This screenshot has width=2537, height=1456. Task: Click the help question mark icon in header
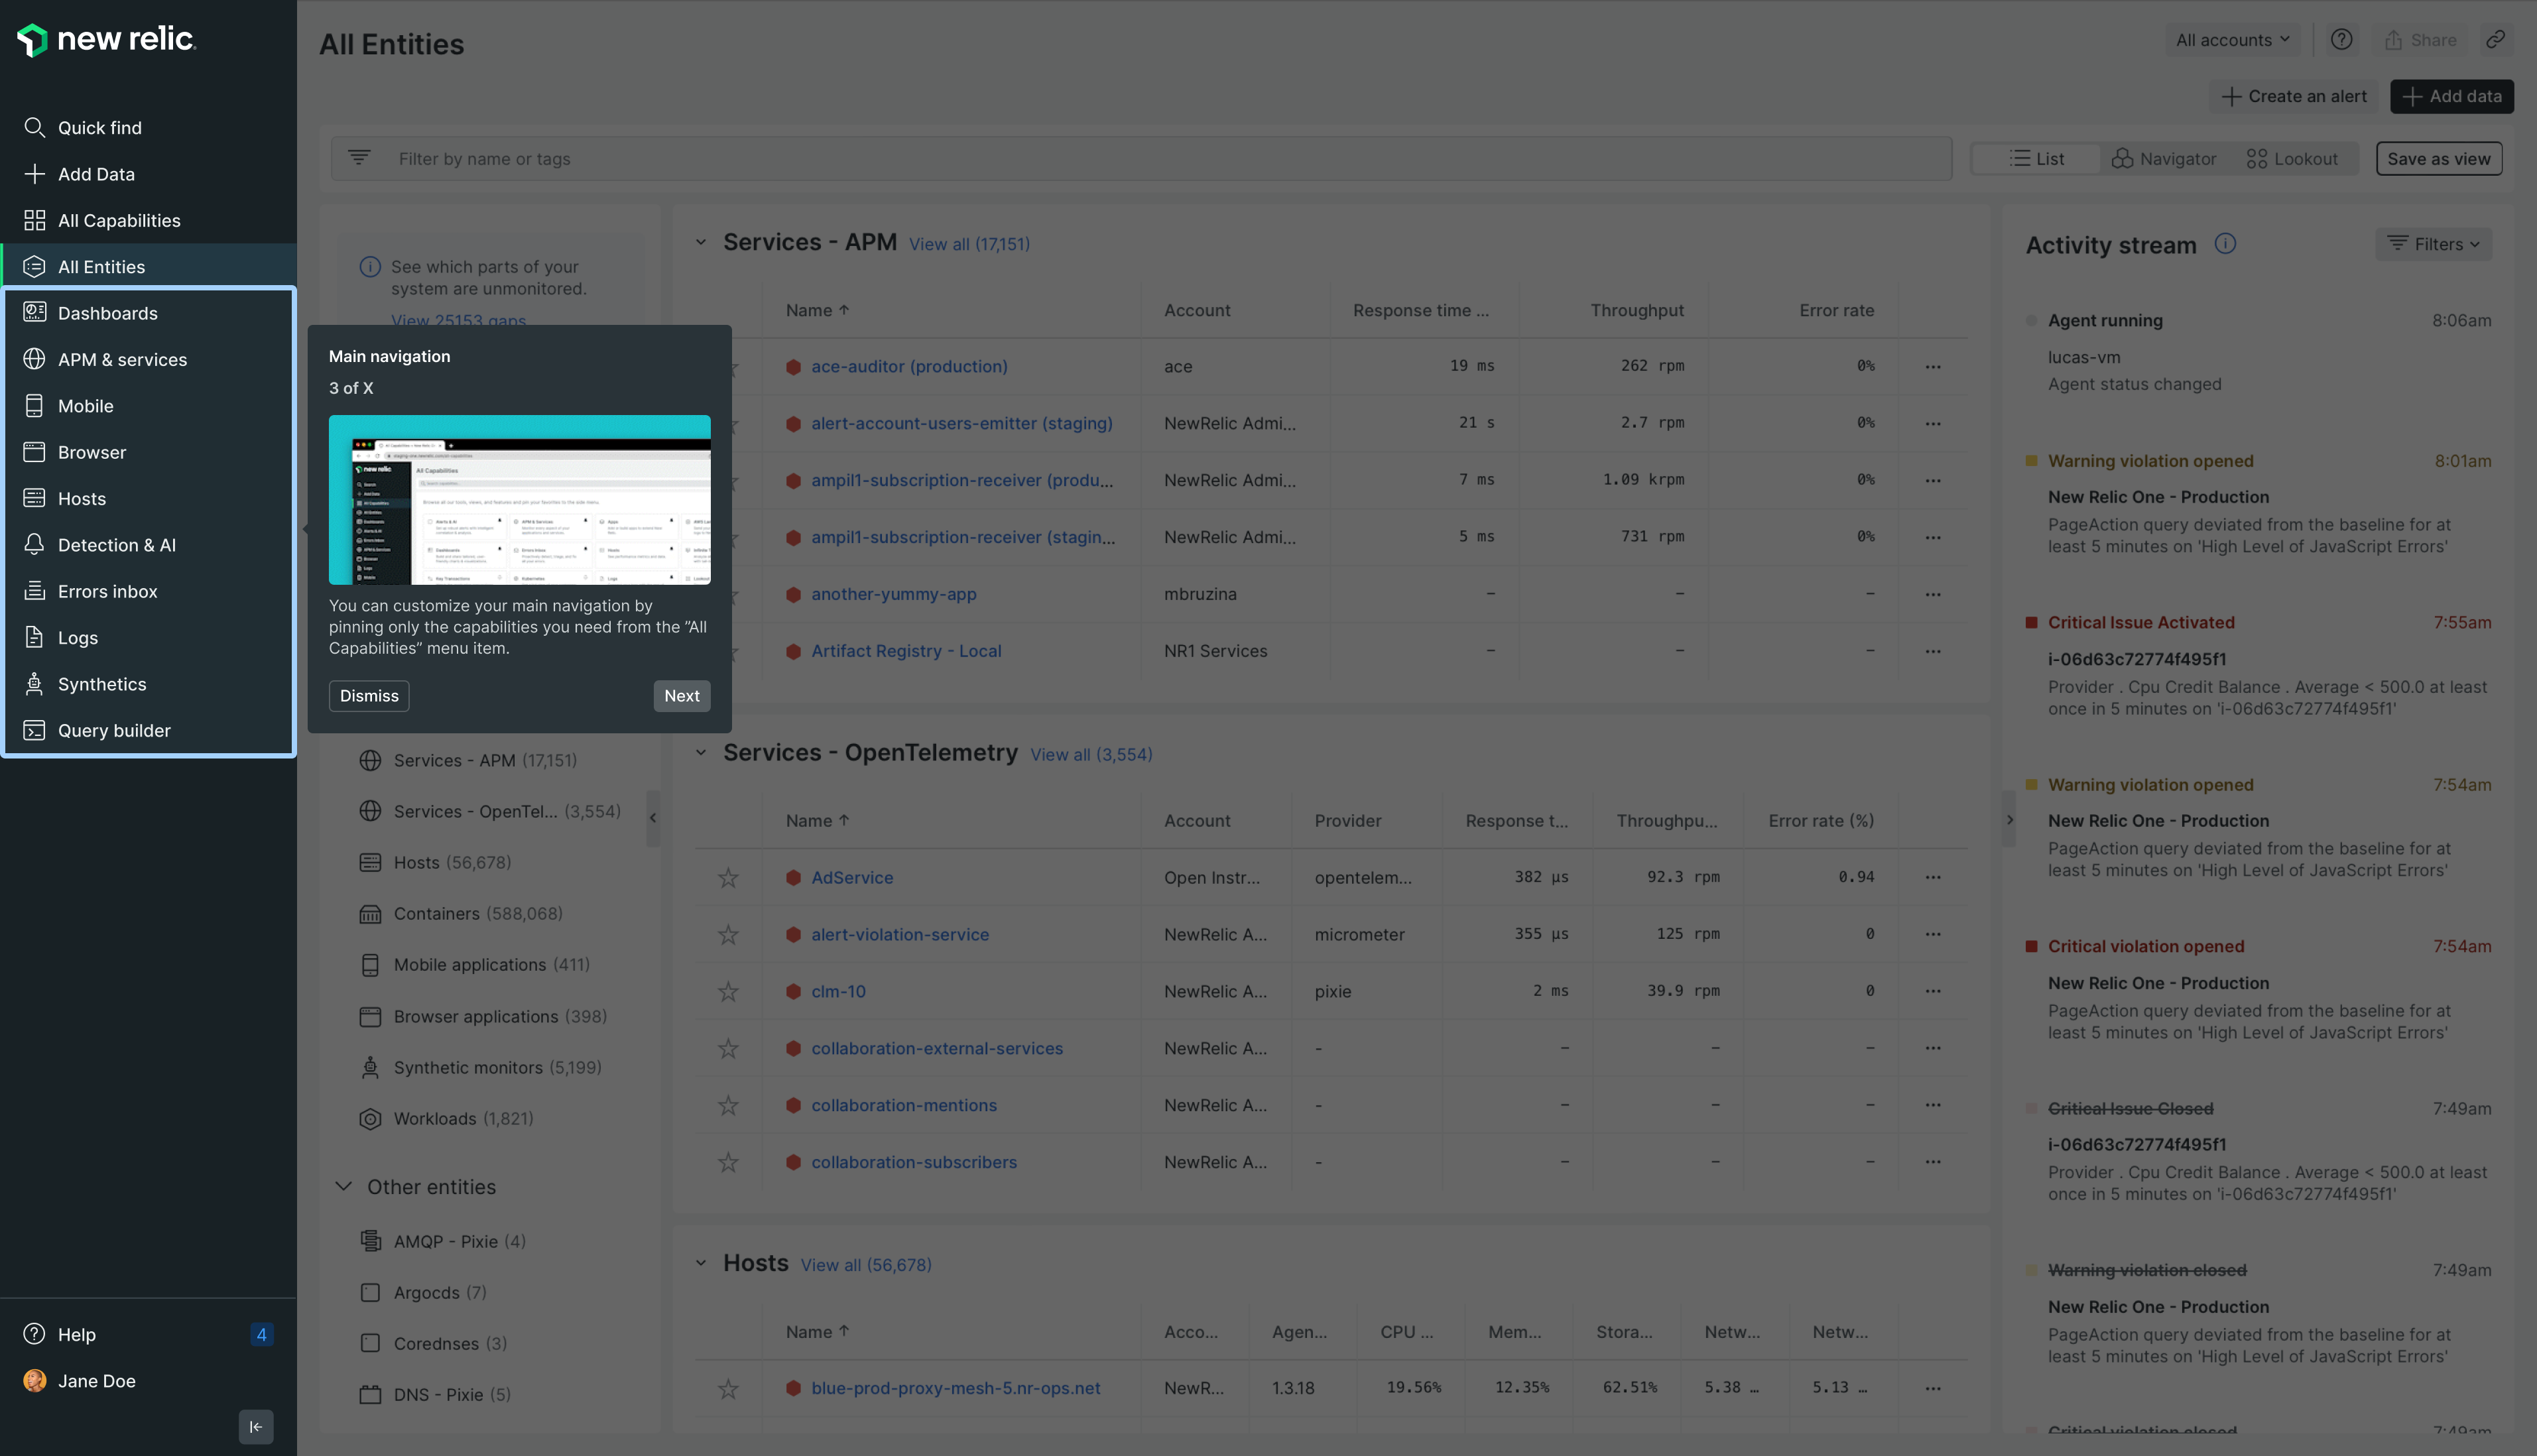[x=2341, y=40]
